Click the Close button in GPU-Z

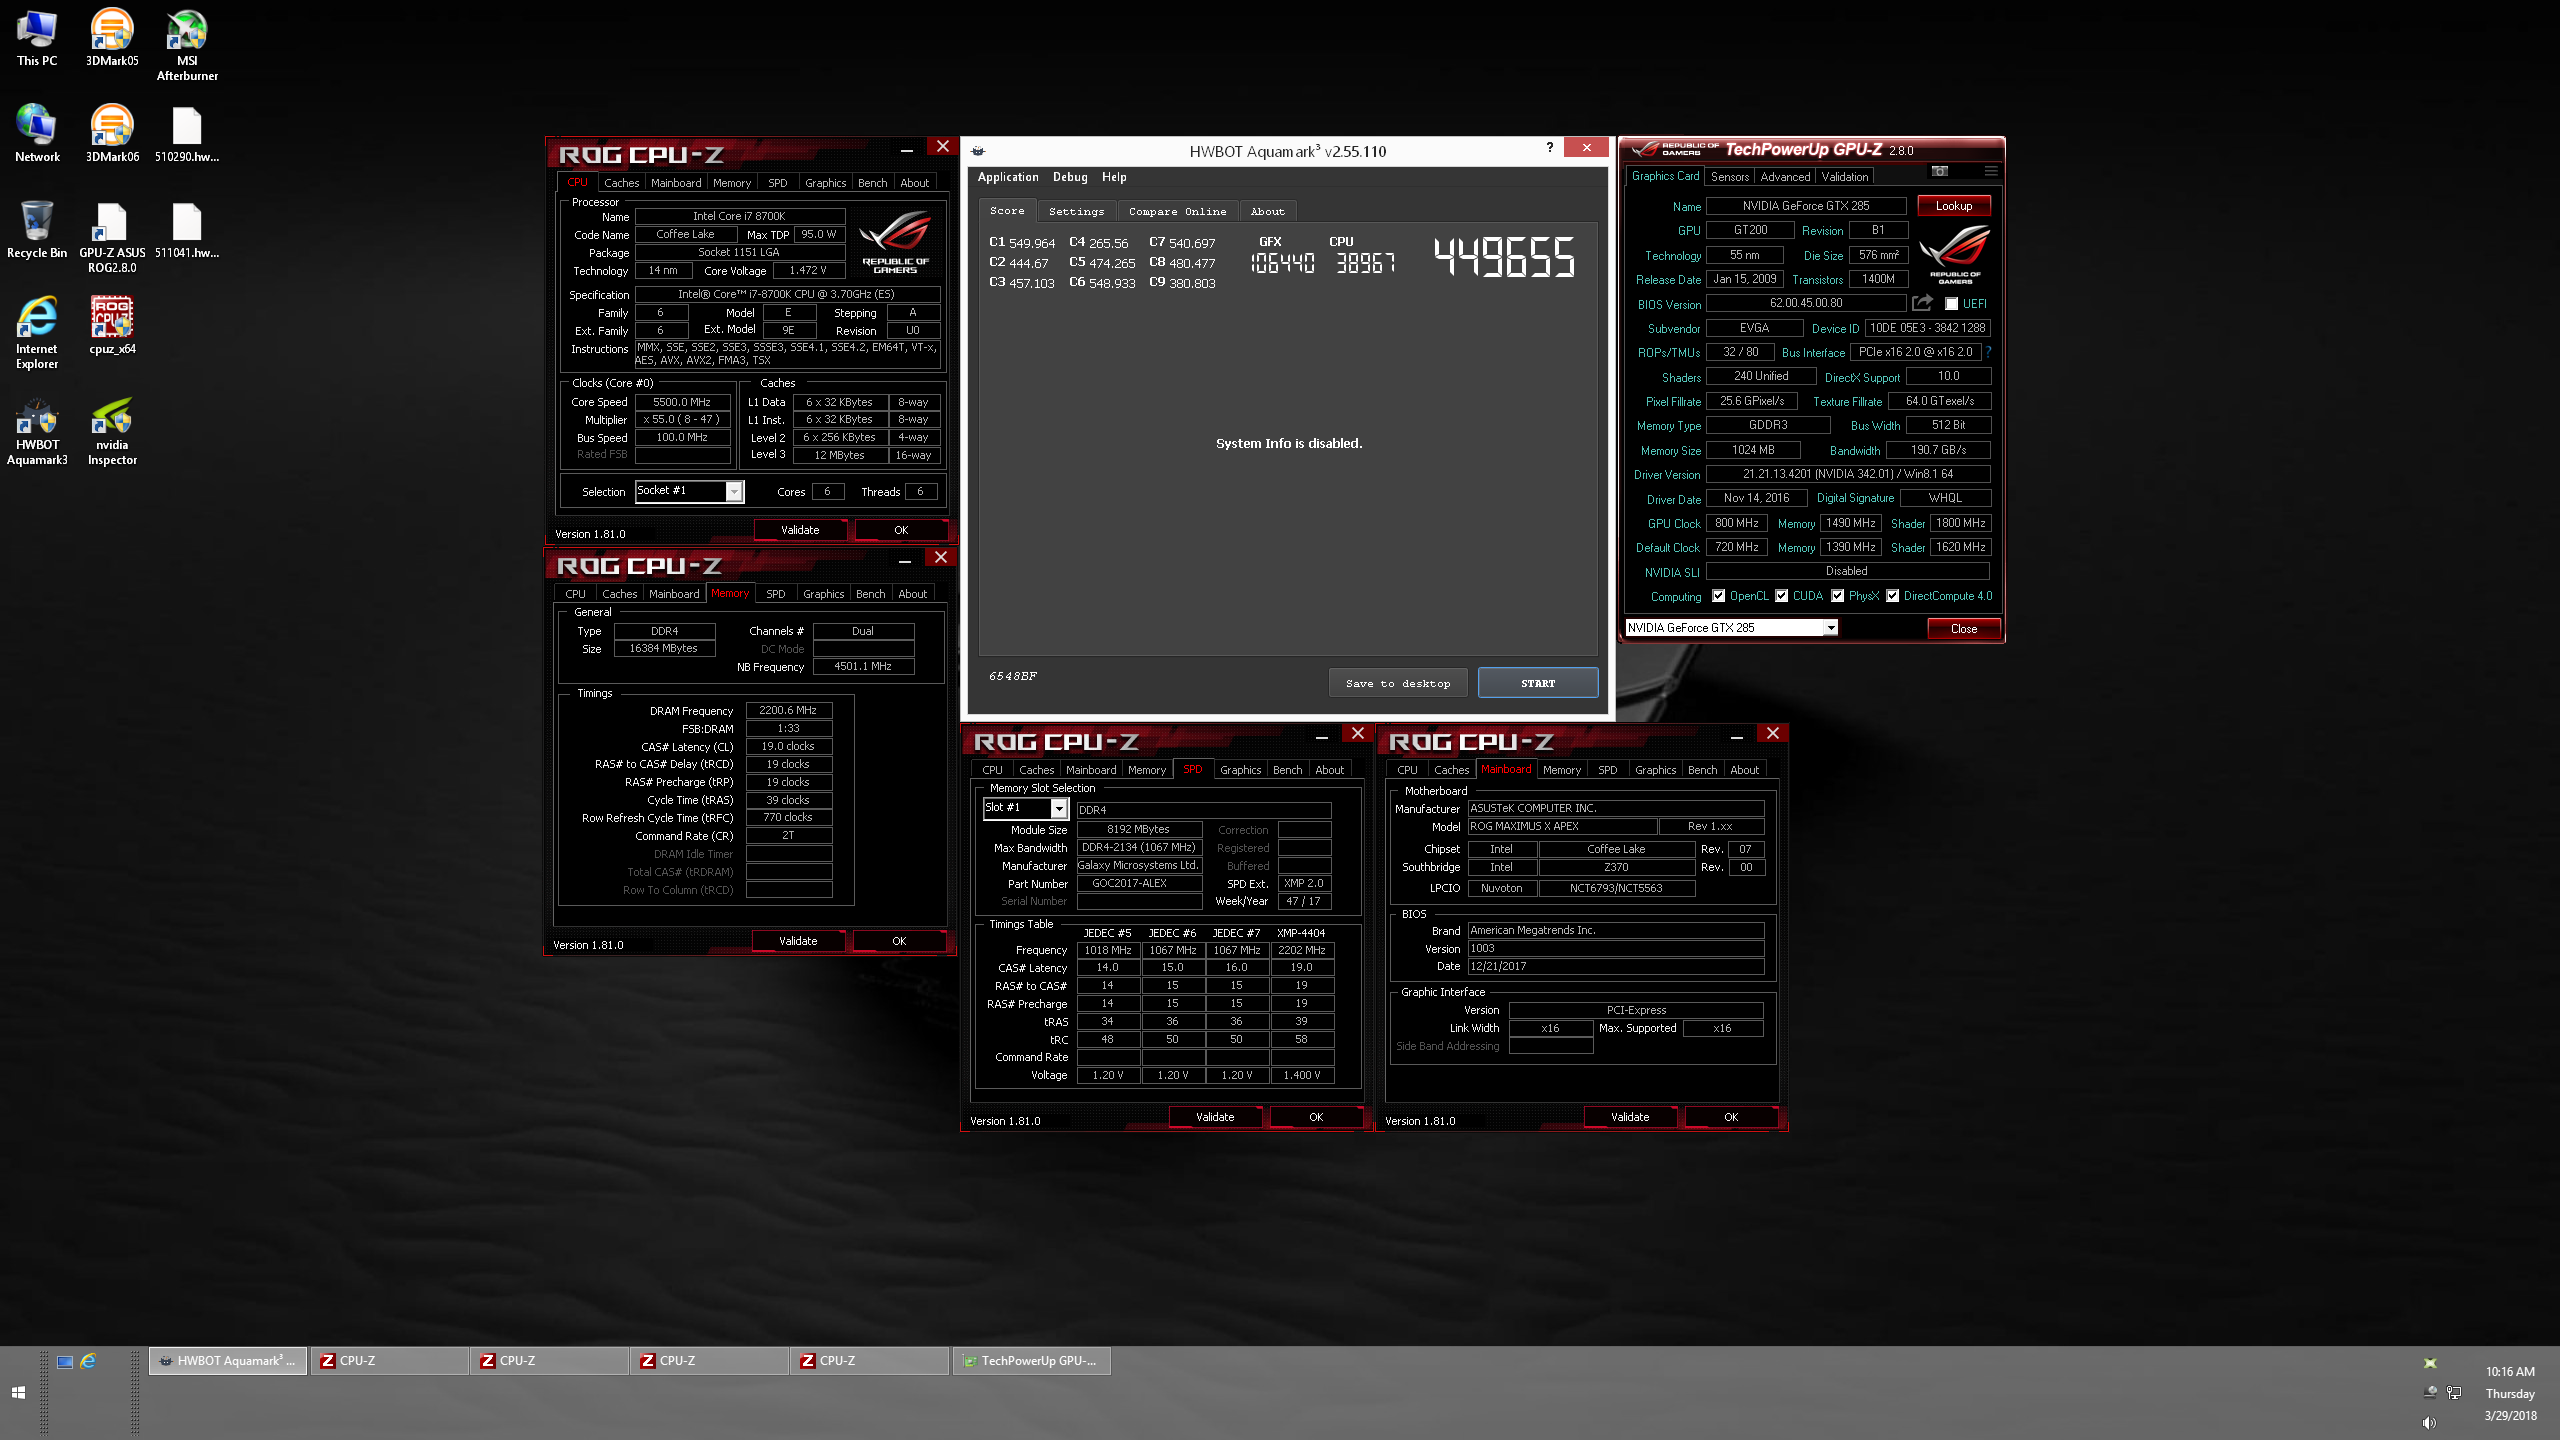tap(1963, 628)
